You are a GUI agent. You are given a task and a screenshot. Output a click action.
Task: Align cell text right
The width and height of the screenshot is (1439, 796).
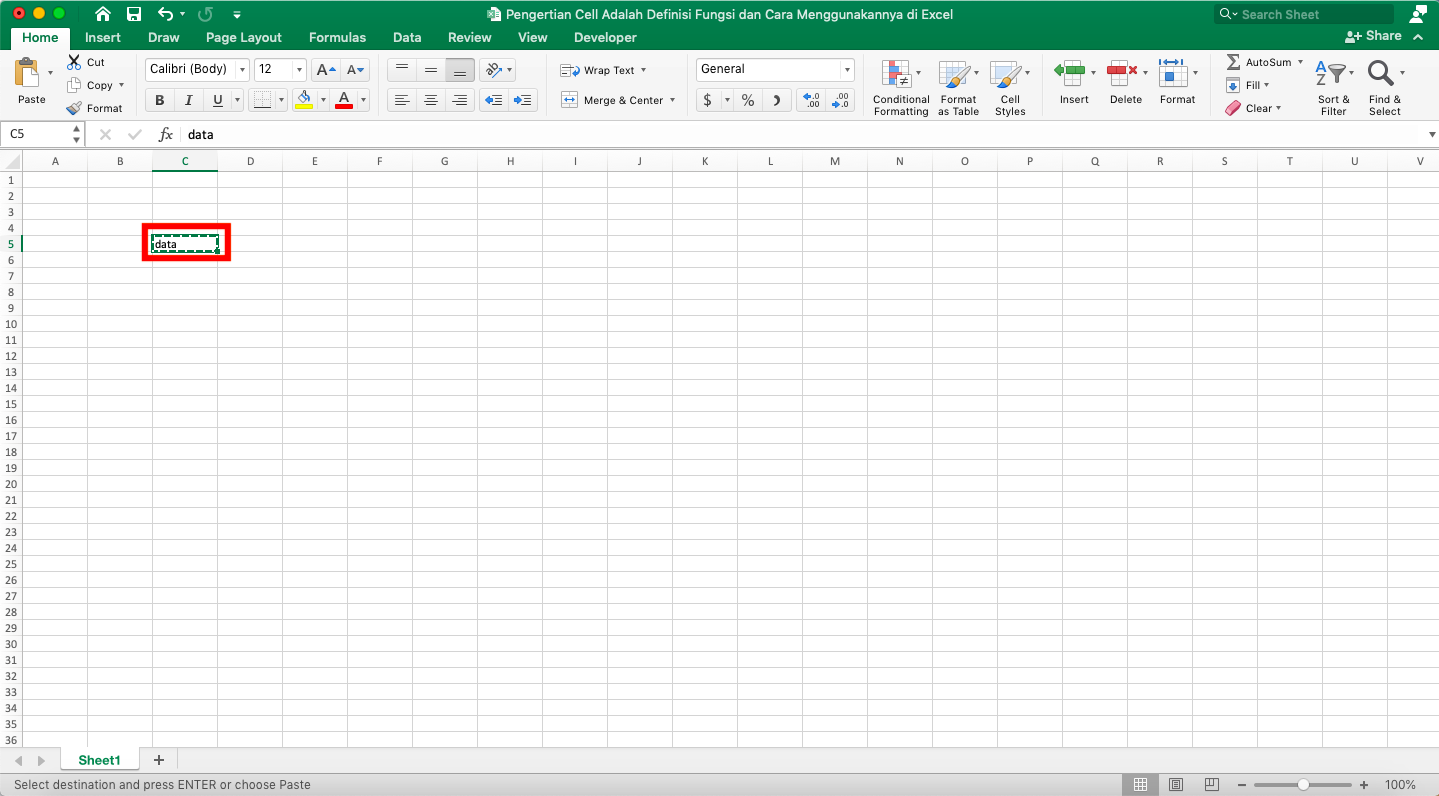click(x=460, y=100)
